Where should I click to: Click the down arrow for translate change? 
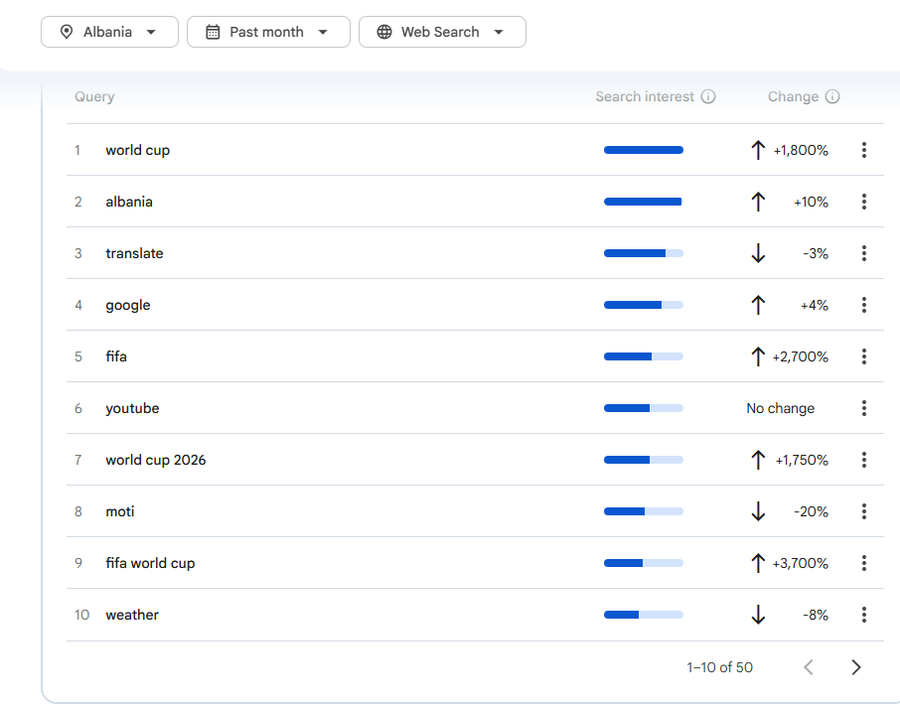758,254
